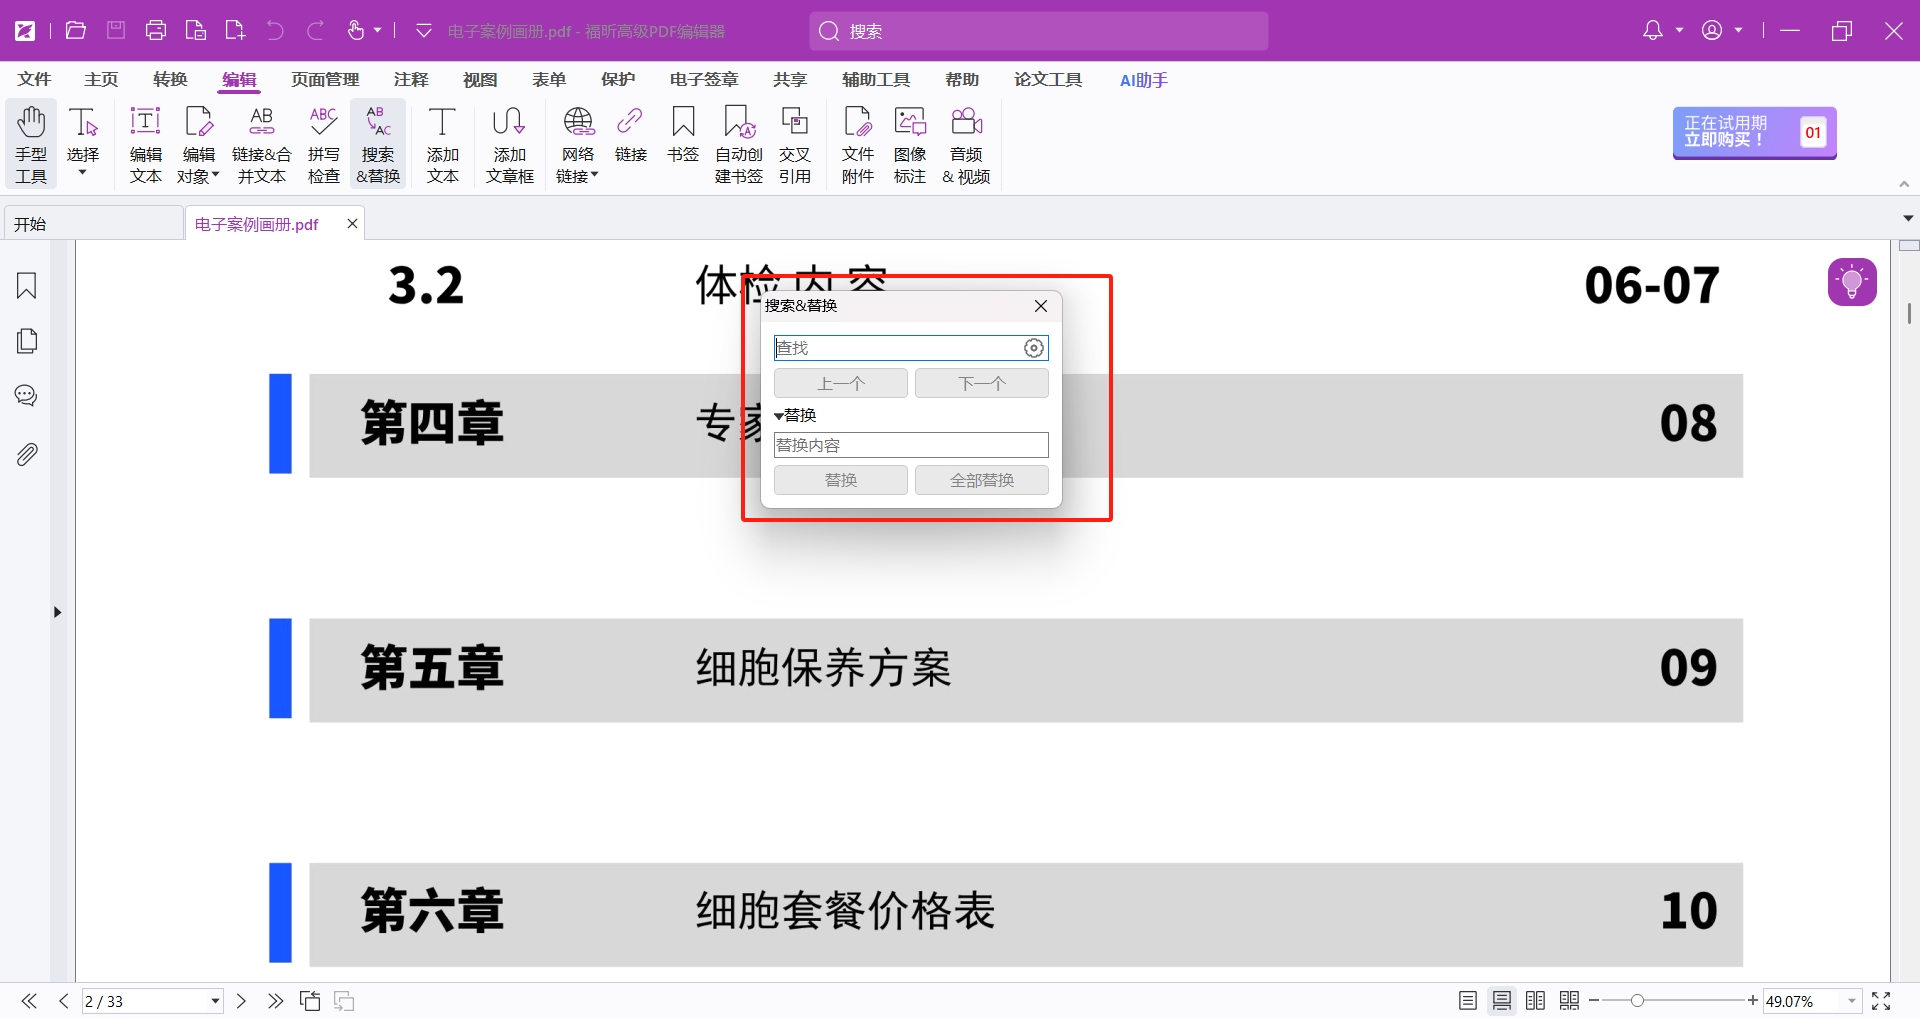The width and height of the screenshot is (1920, 1019).
Task: Select the Image Annotation tool
Action: pos(909,146)
